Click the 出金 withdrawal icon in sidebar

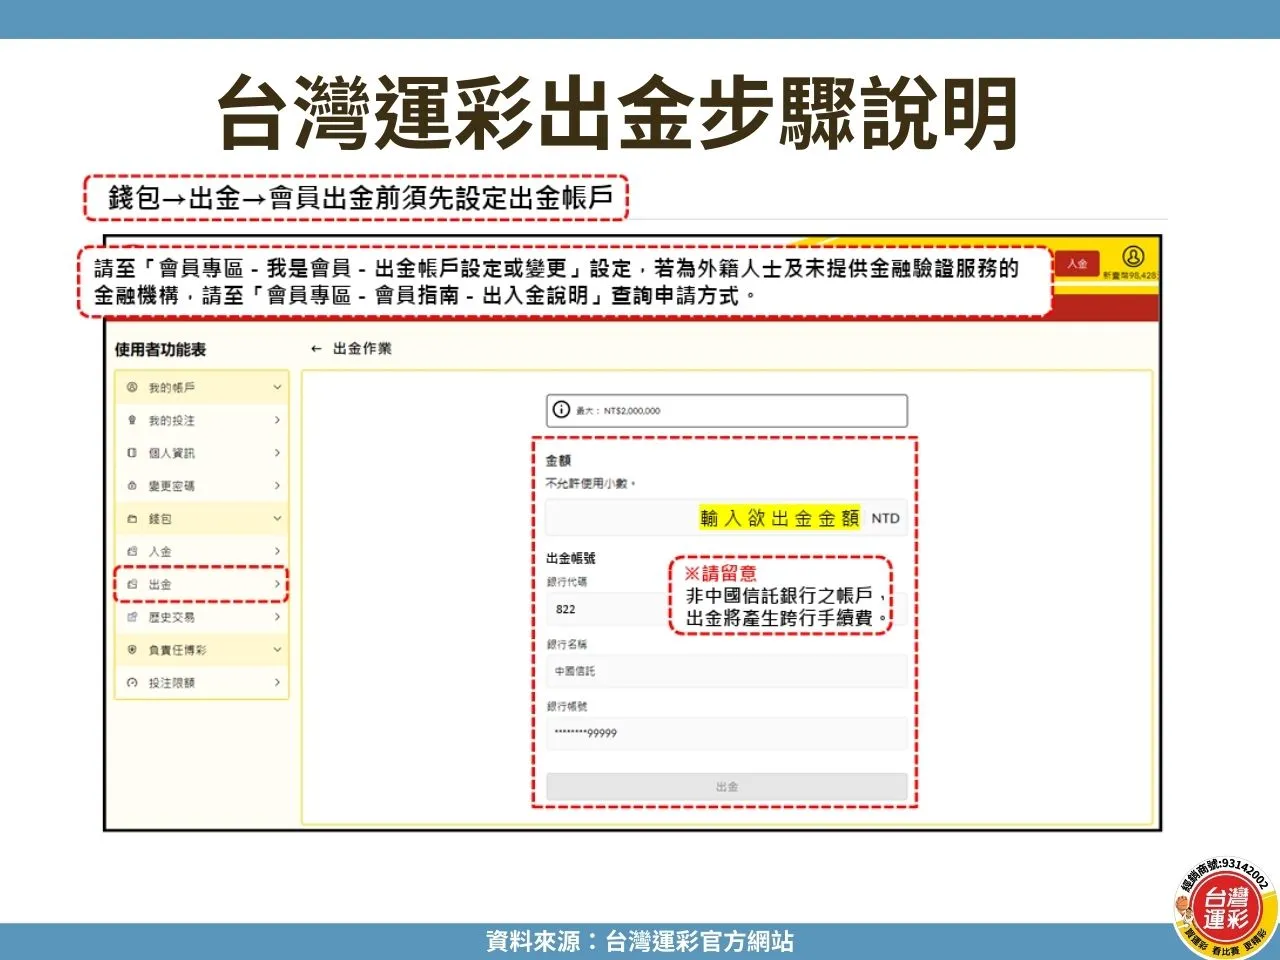pos(132,584)
